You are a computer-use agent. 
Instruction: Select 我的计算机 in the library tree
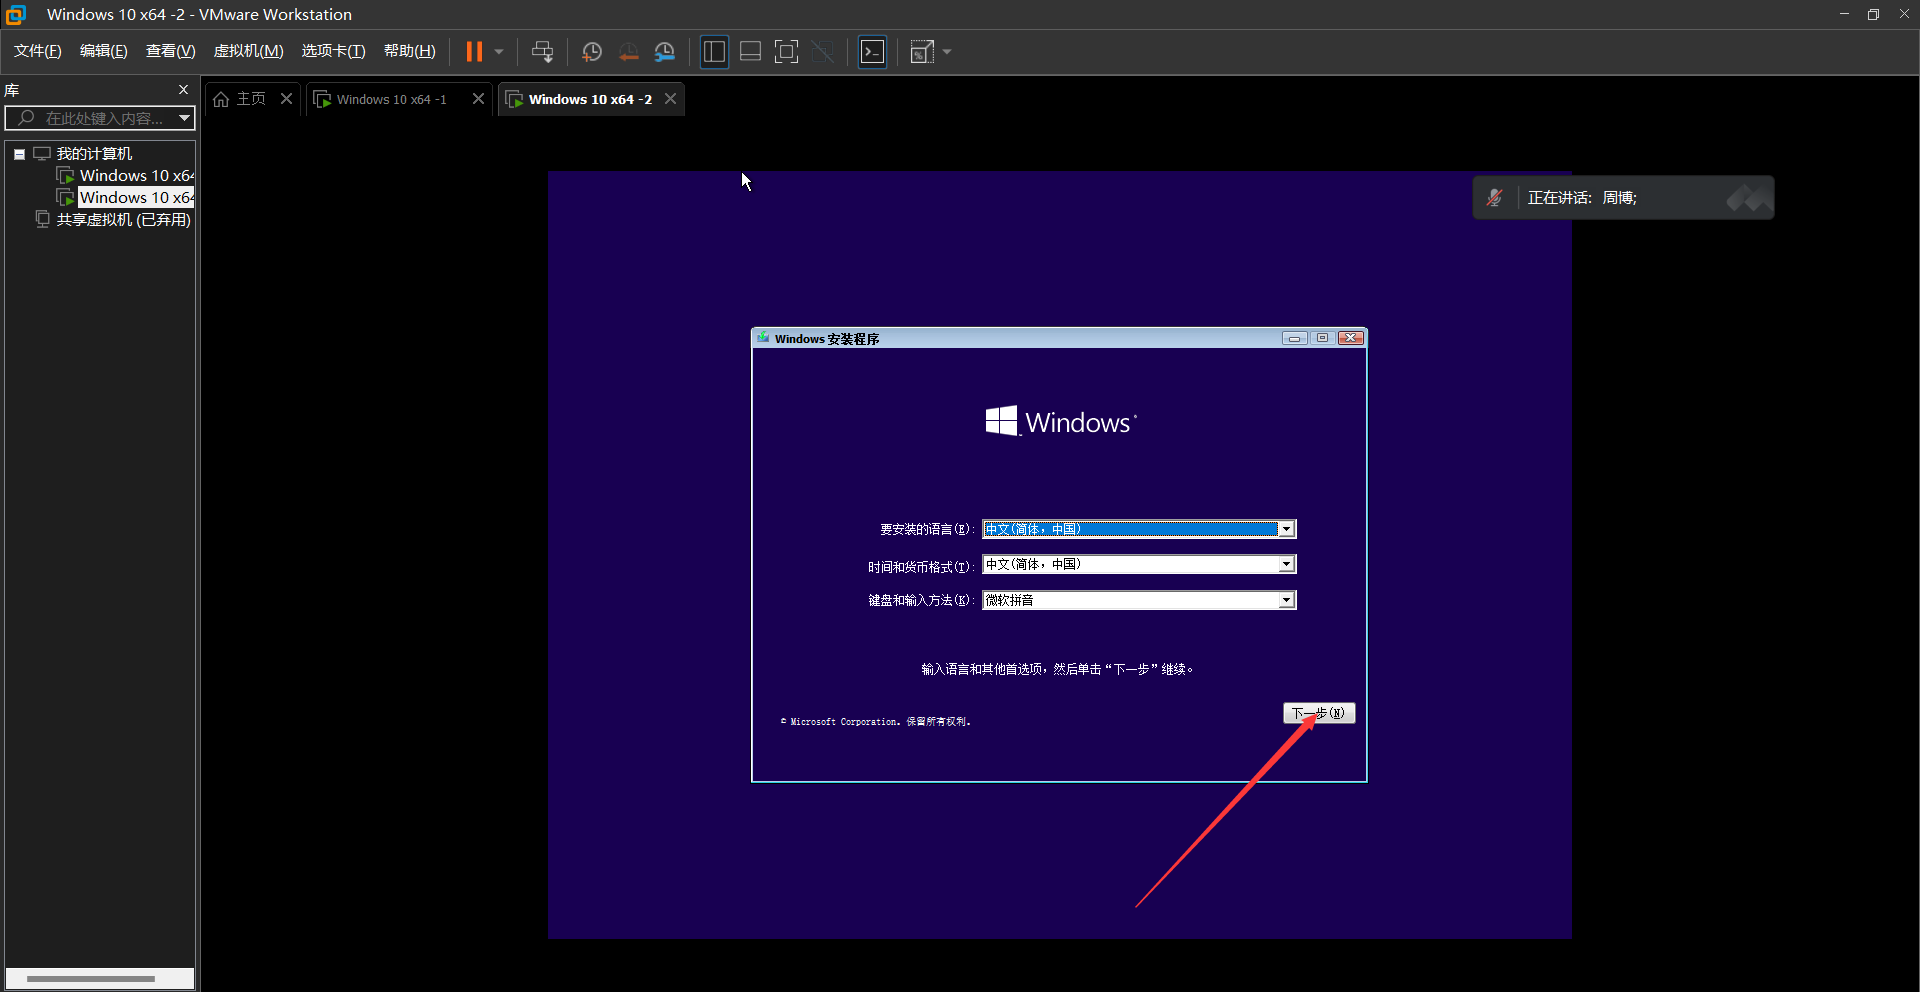[94, 154]
